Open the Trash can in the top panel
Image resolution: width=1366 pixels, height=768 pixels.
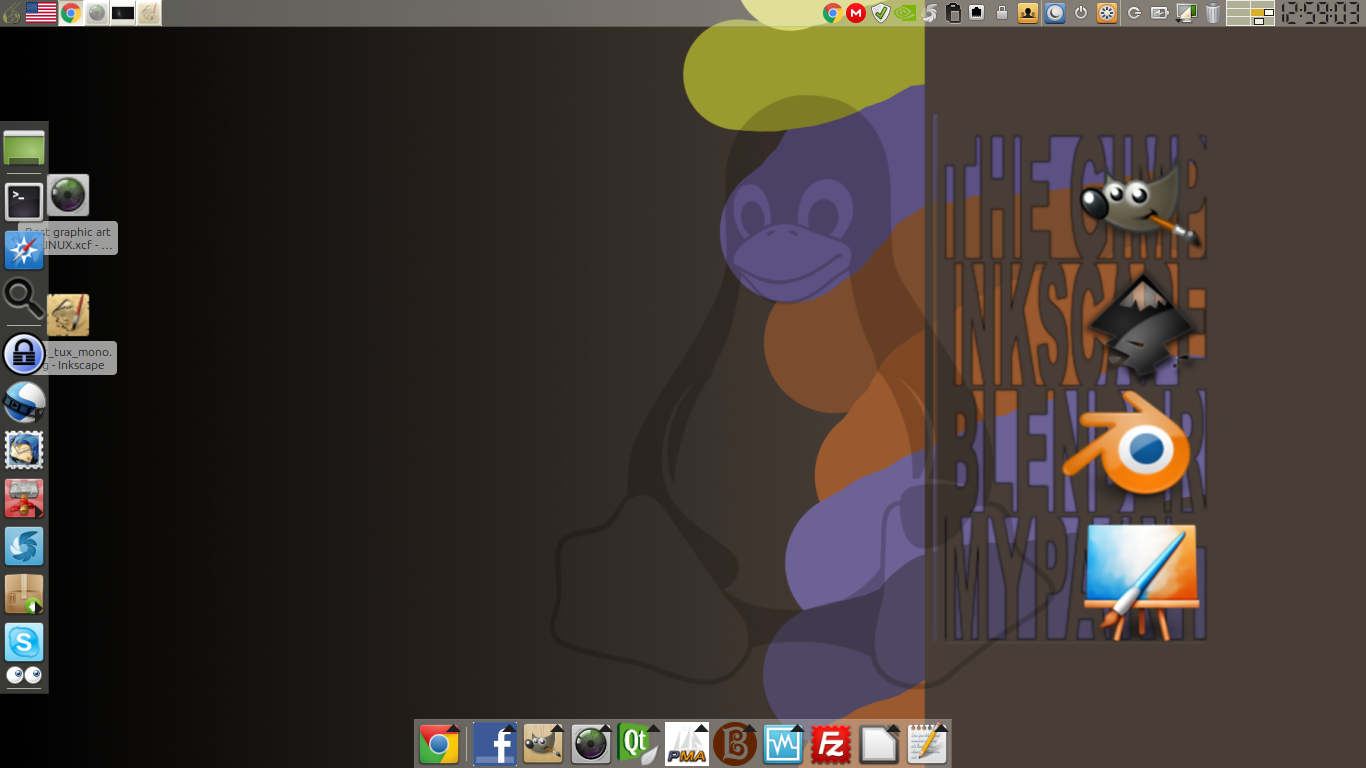(x=1213, y=13)
